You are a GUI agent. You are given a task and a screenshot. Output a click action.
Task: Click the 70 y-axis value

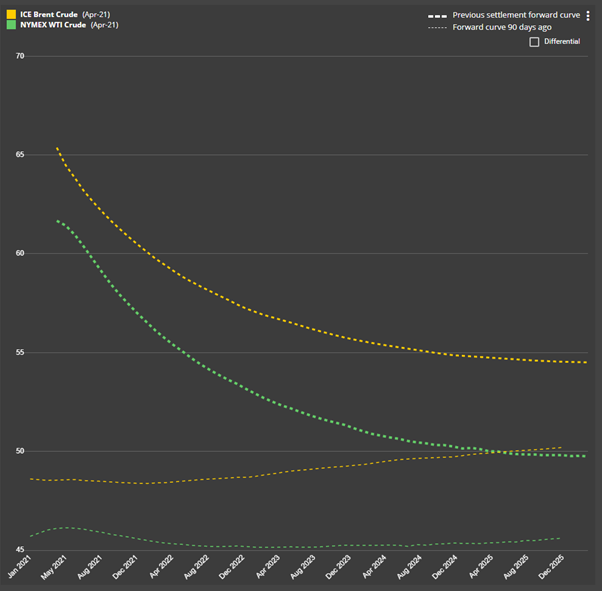click(x=20, y=56)
